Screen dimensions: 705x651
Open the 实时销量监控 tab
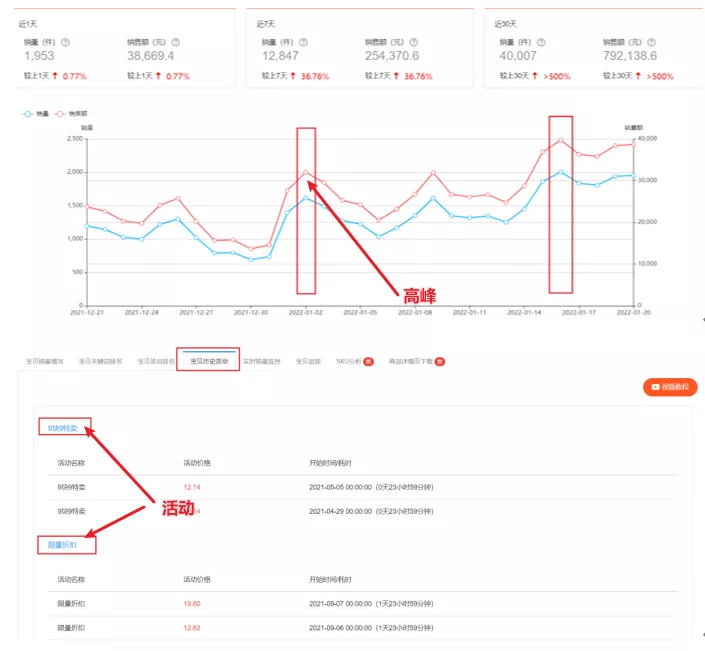pyautogui.click(x=262, y=361)
